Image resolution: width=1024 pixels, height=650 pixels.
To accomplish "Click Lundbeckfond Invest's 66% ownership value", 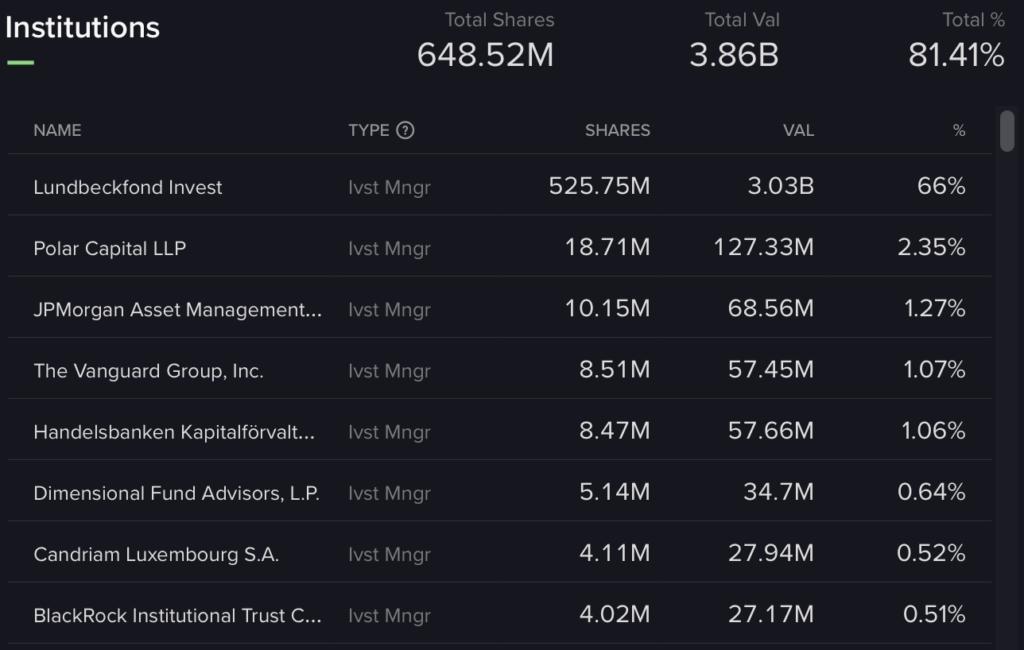I will pos(941,187).
